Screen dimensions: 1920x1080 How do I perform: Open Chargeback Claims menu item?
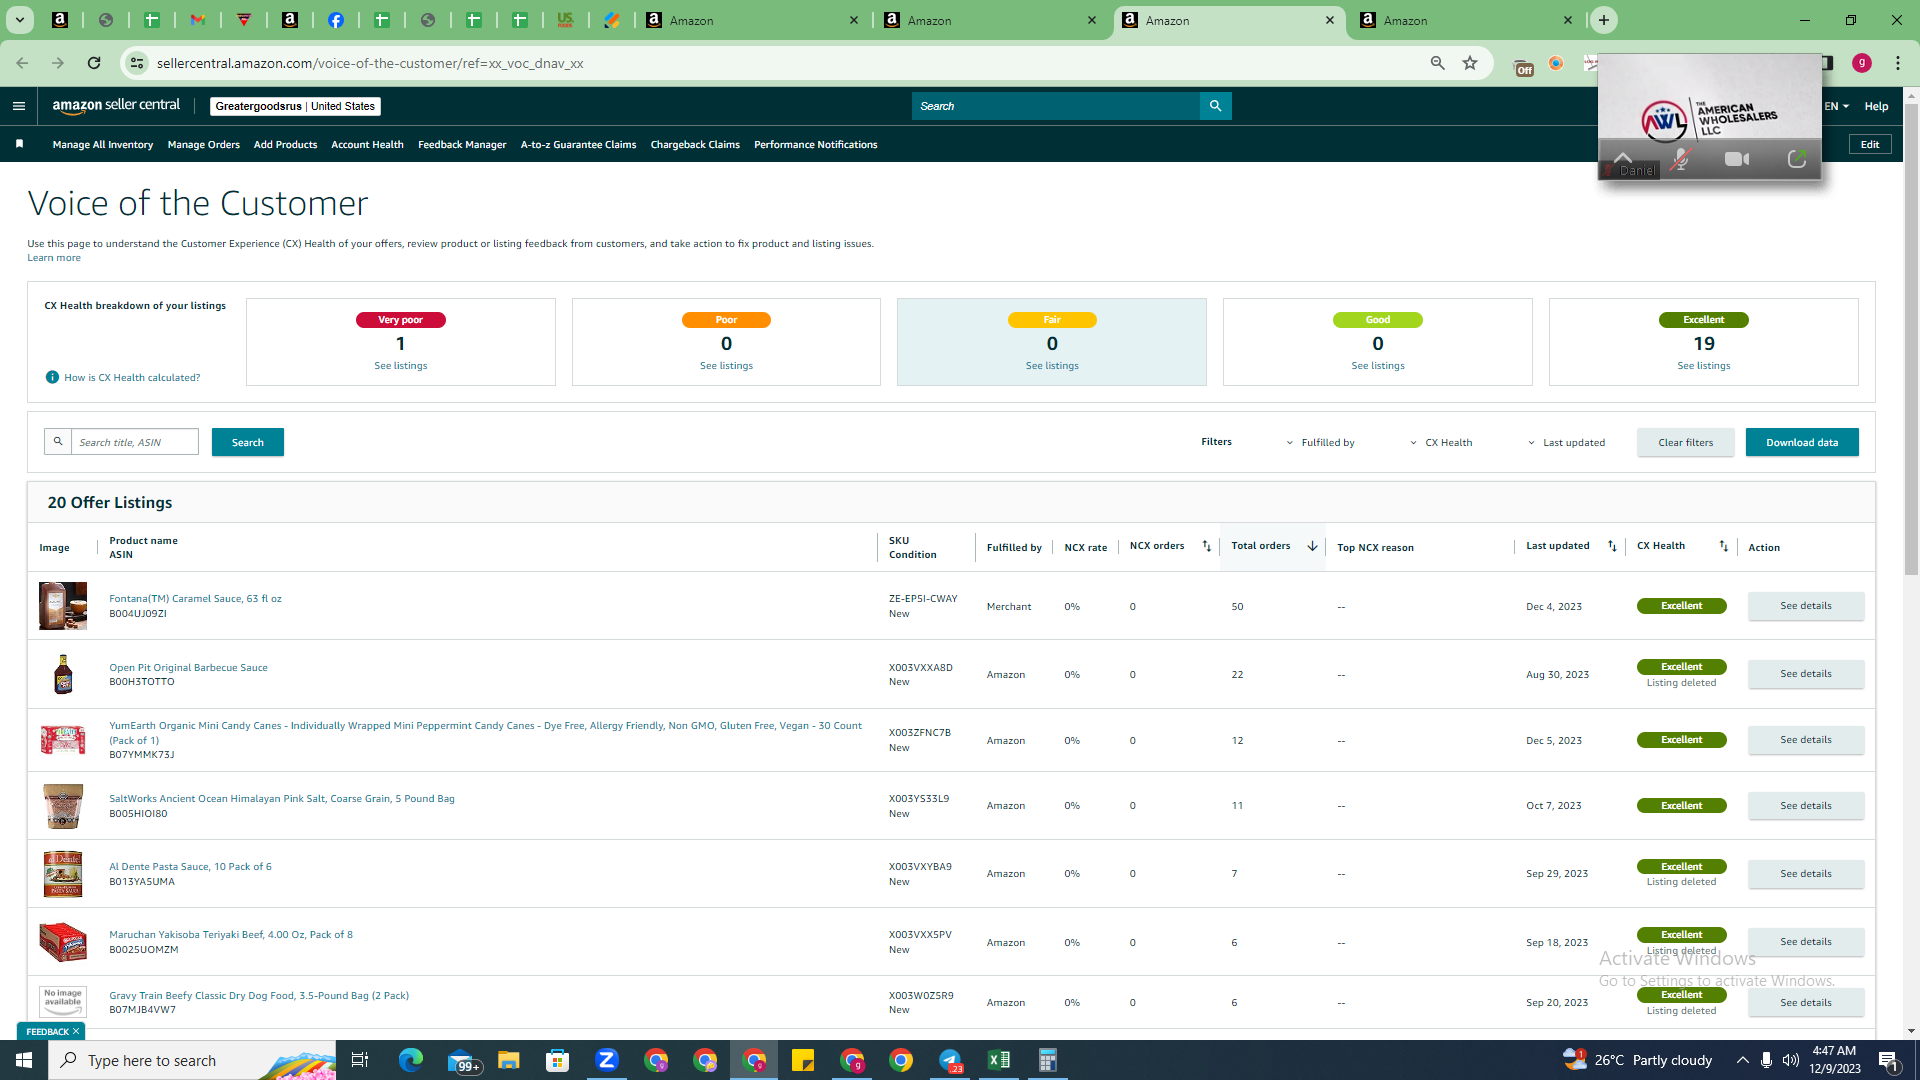click(x=695, y=144)
